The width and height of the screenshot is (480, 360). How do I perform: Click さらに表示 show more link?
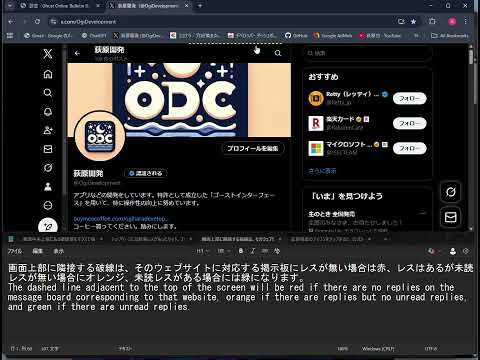tap(322, 171)
